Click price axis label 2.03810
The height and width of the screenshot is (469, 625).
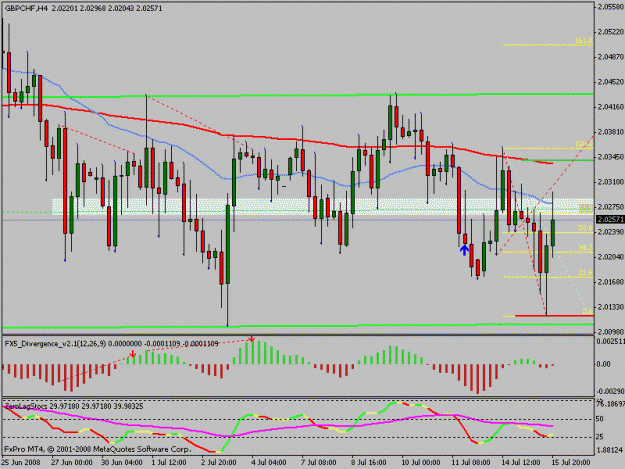(x=611, y=132)
